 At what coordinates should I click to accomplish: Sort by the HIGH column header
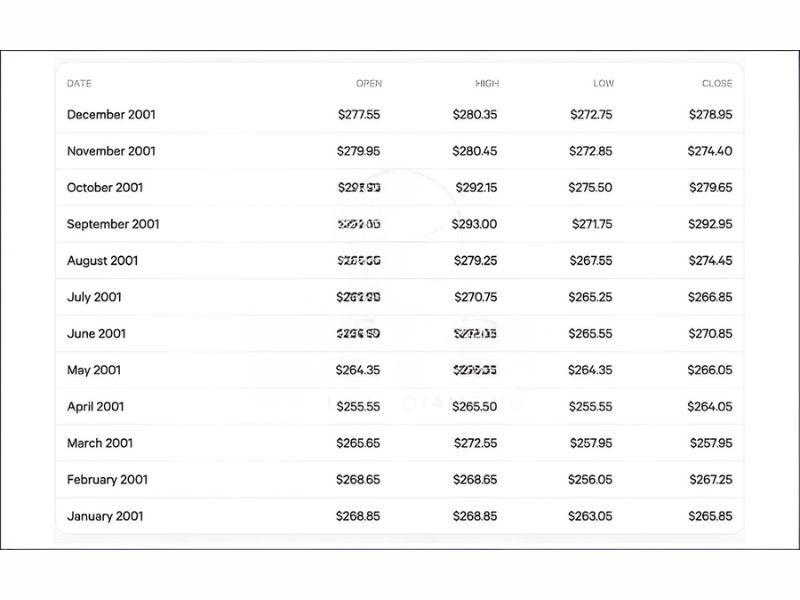click(486, 84)
